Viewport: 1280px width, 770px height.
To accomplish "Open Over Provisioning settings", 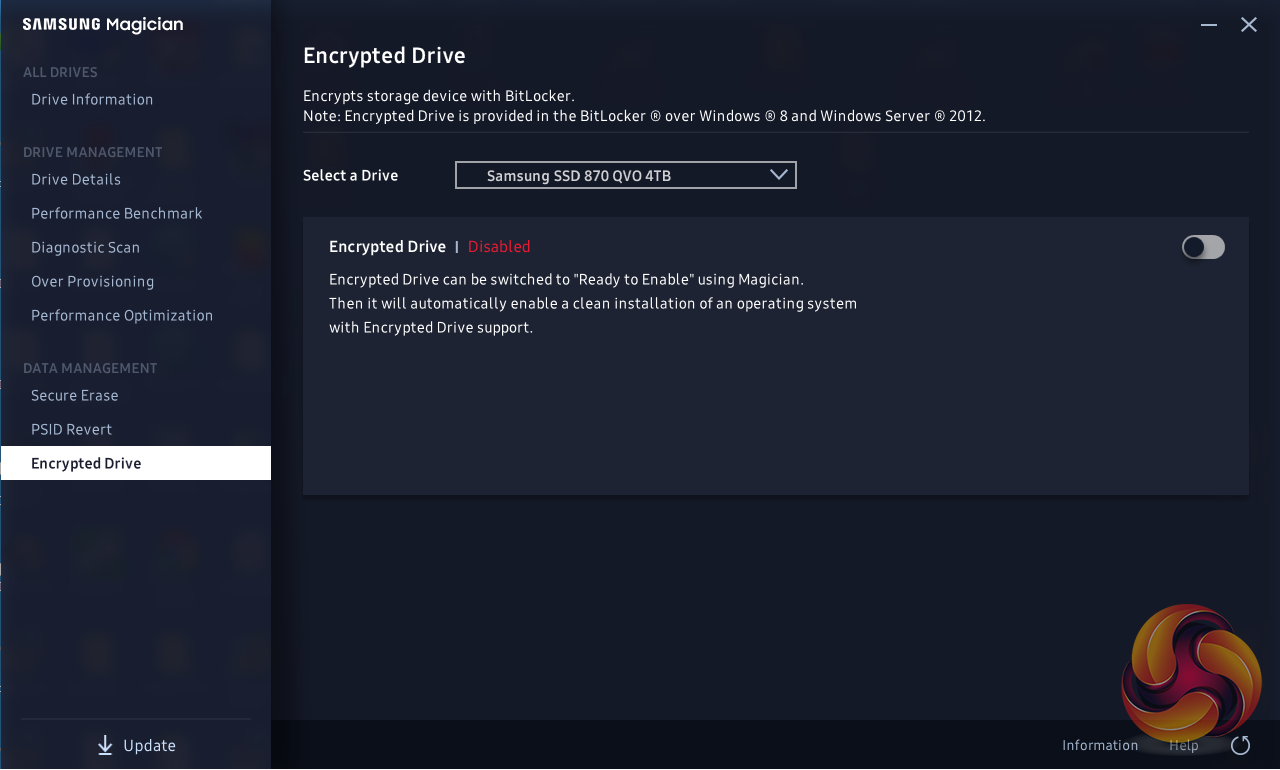I will point(93,281).
